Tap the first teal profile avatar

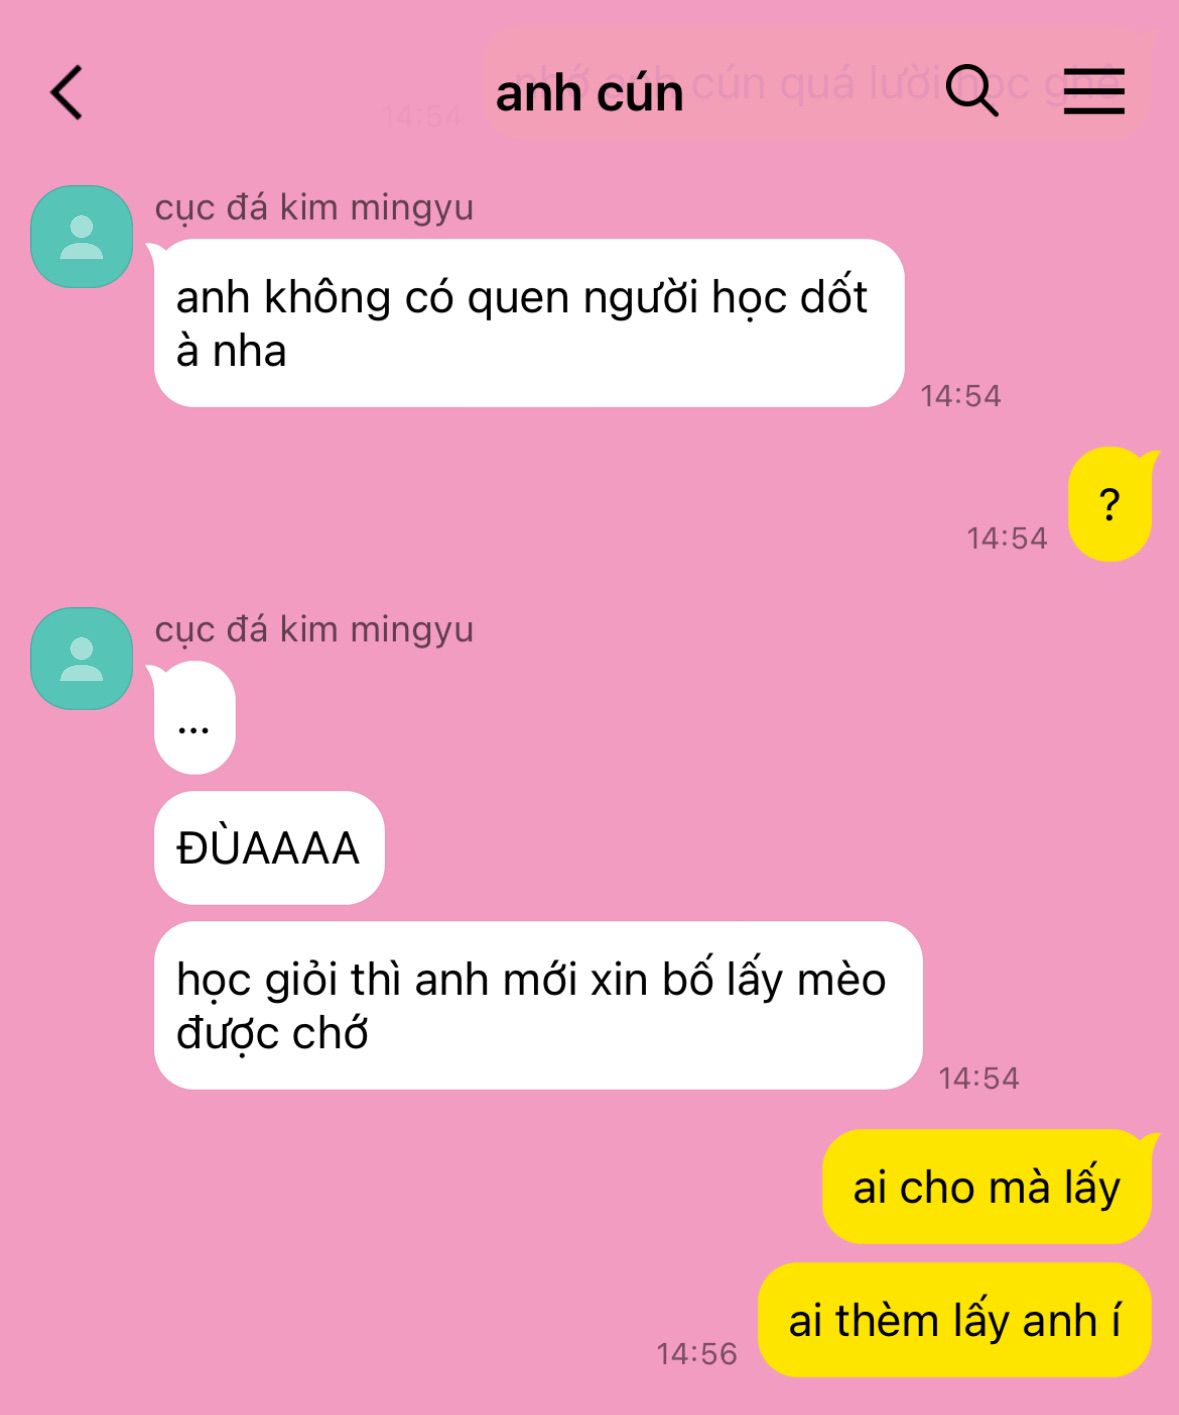pos(82,237)
